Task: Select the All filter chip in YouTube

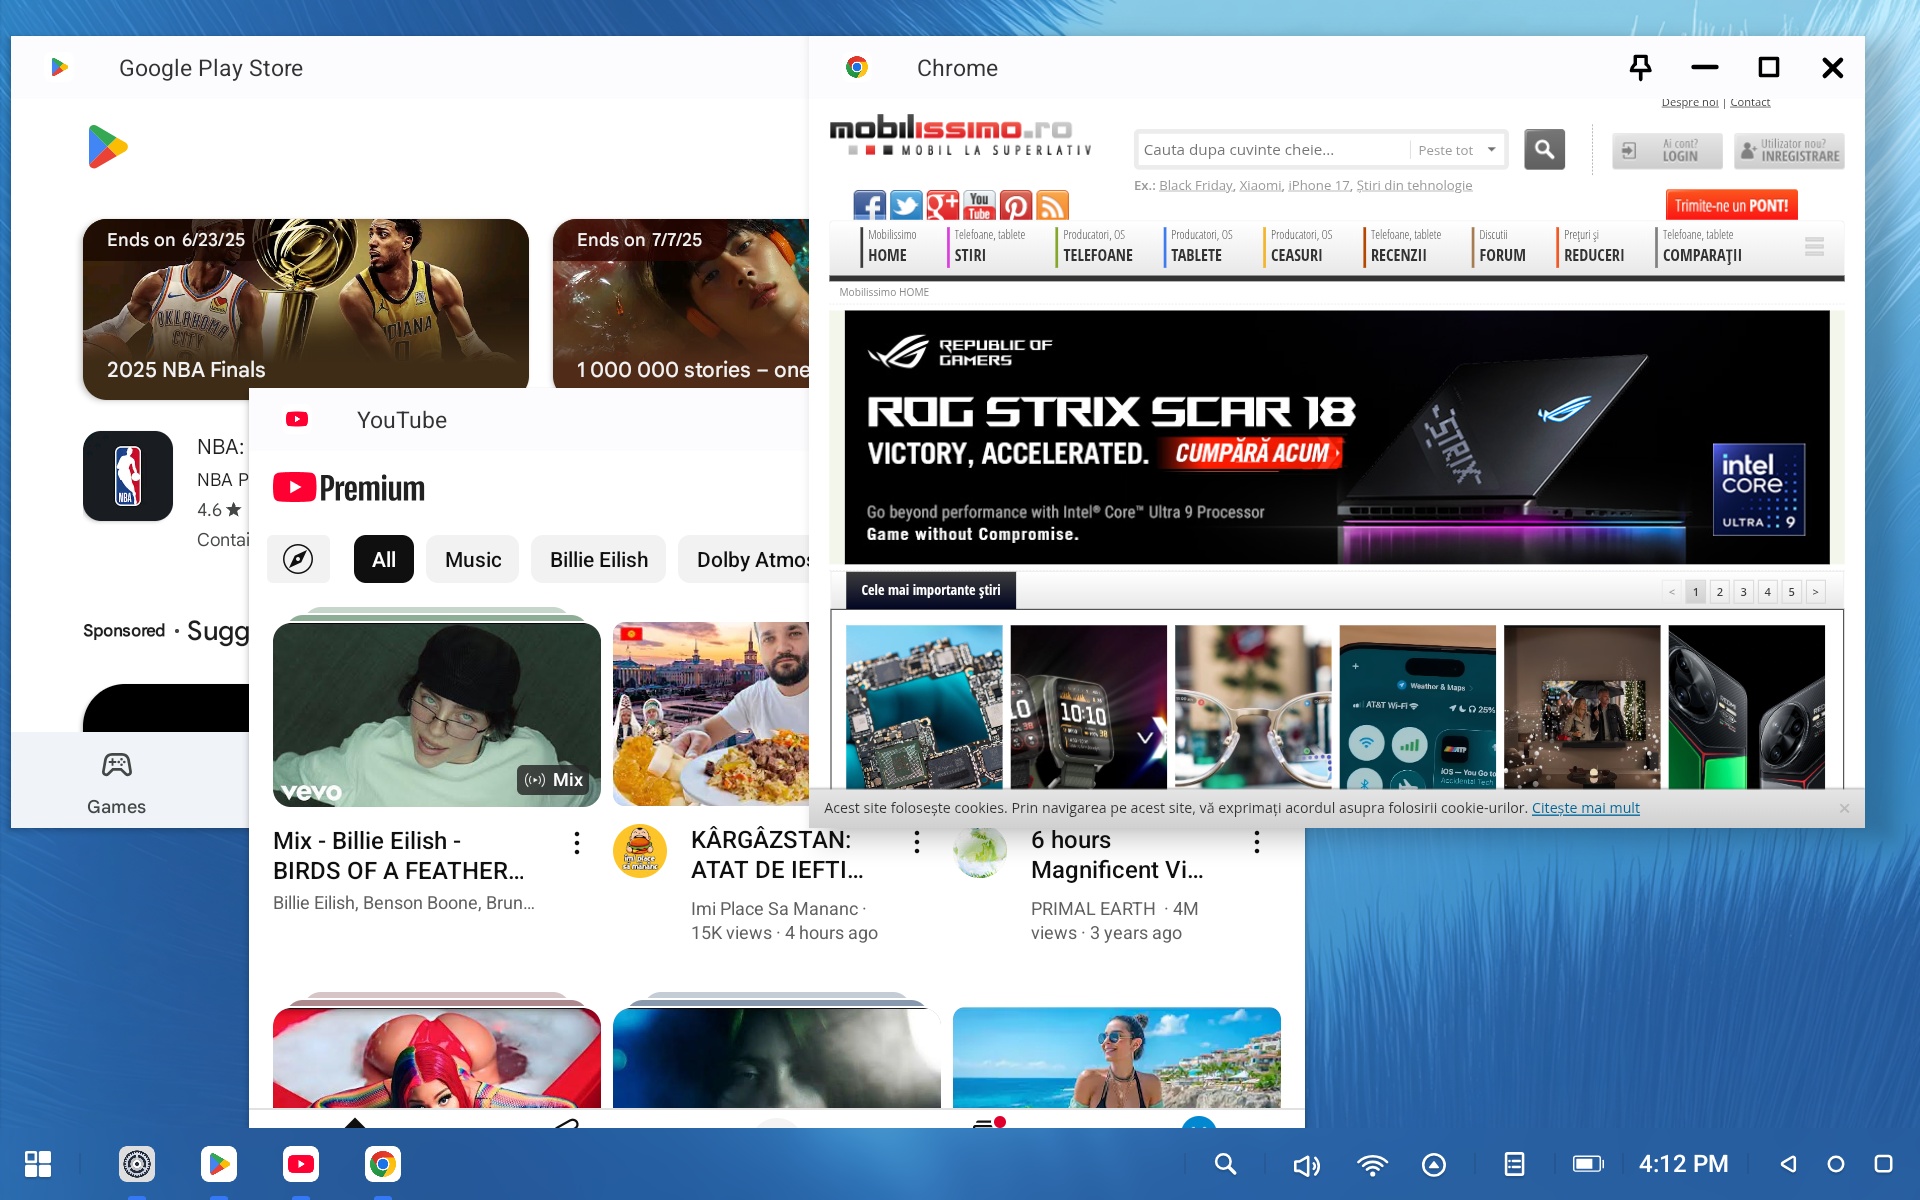Action: (384, 559)
